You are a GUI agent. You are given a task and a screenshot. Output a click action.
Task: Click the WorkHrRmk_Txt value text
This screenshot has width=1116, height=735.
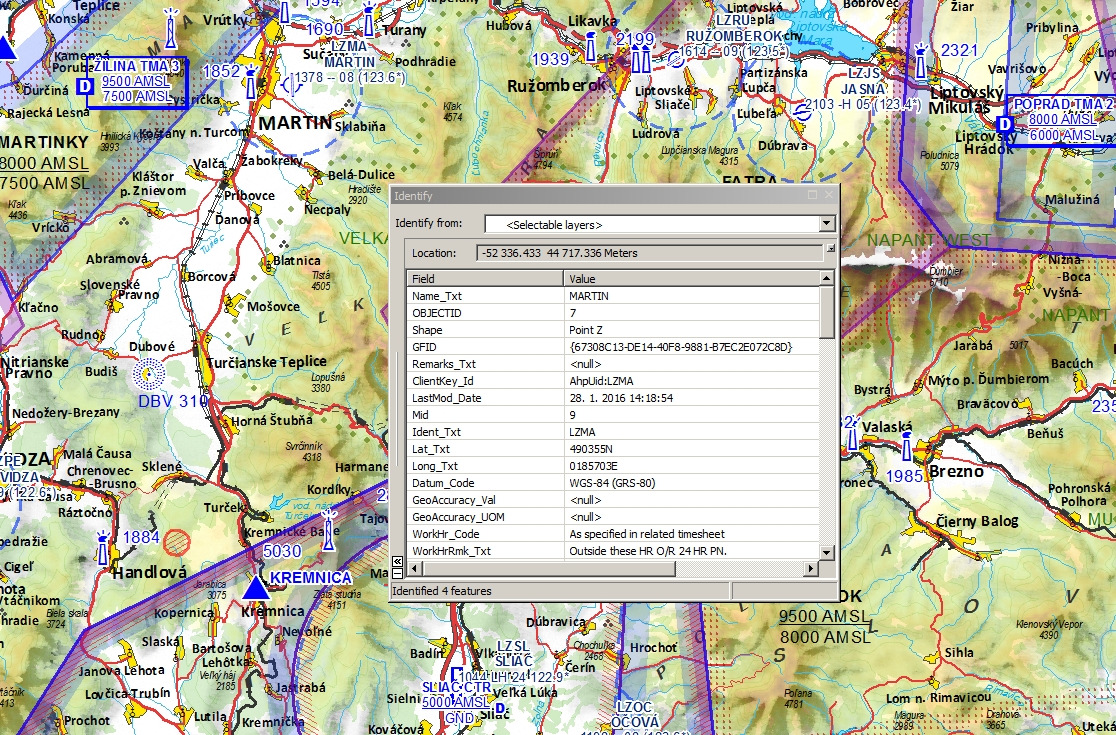point(648,552)
